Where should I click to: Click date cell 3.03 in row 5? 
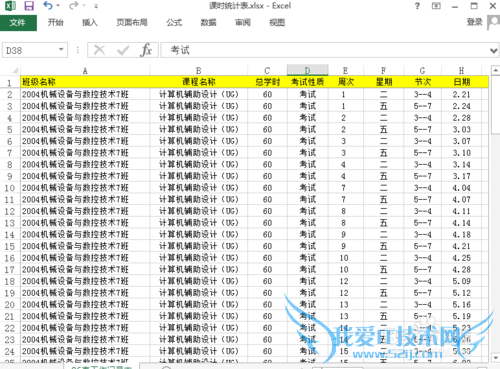pyautogui.click(x=461, y=129)
